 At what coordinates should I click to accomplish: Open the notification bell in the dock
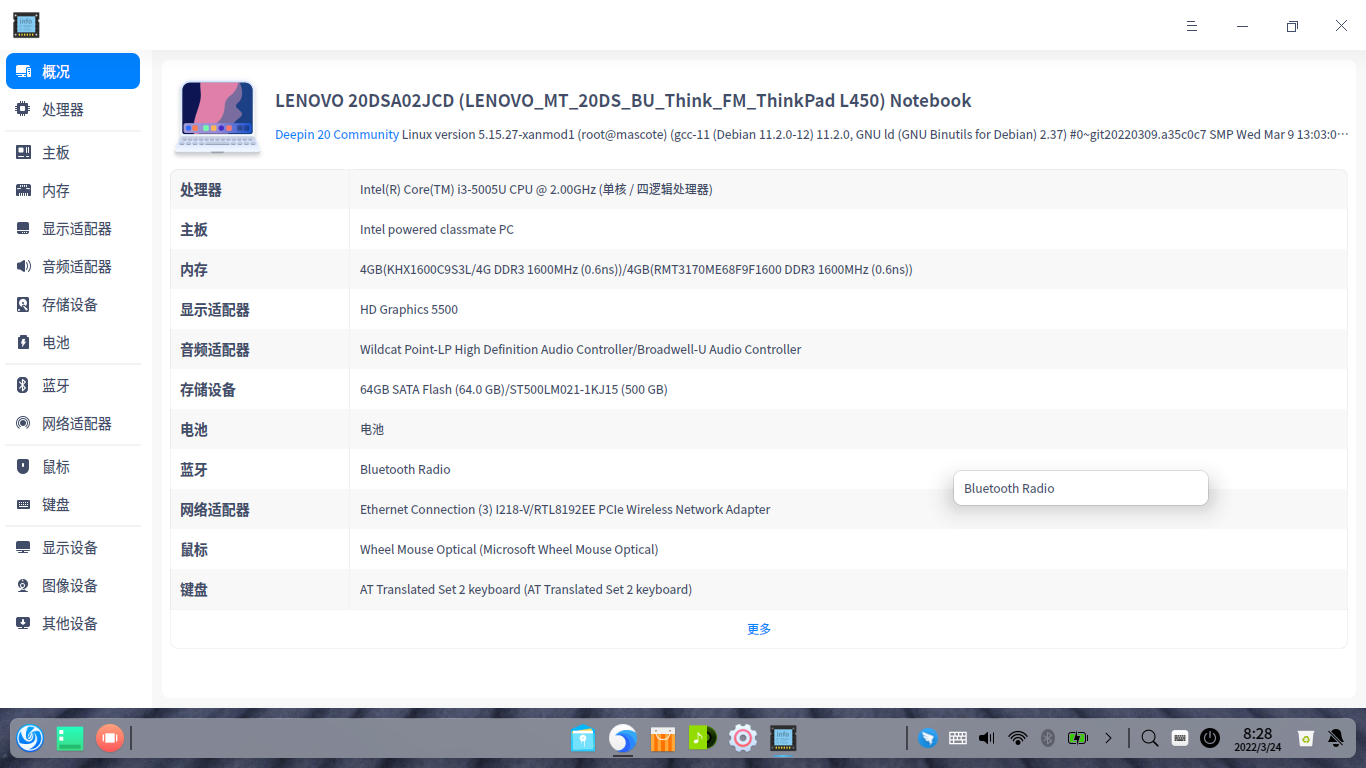coord(1335,738)
